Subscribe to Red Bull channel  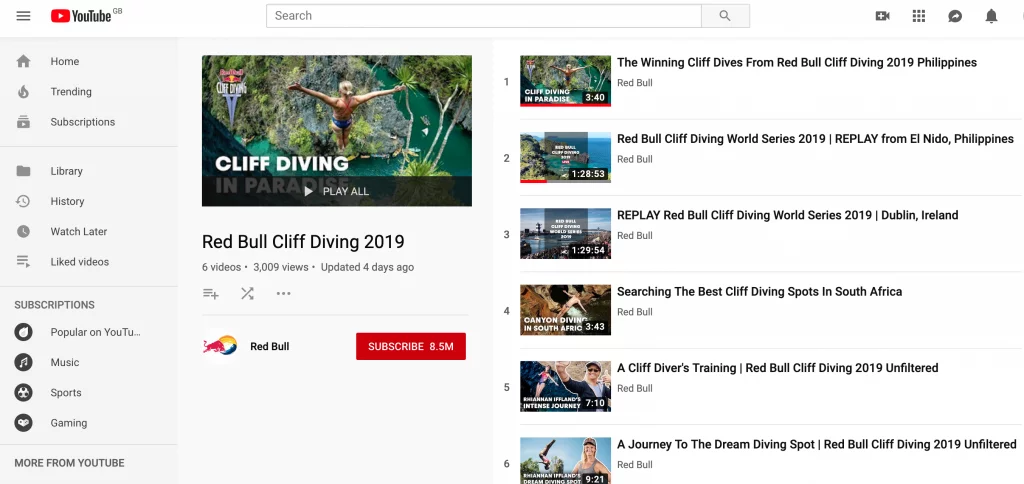coord(411,346)
